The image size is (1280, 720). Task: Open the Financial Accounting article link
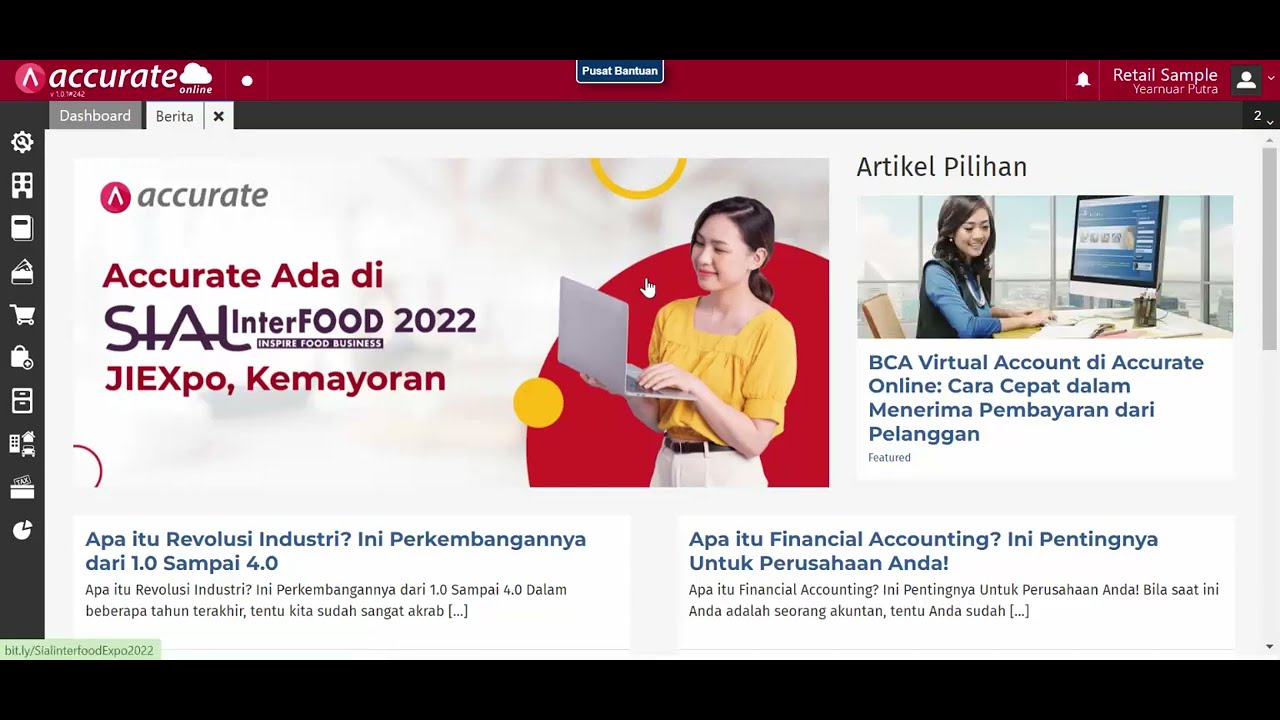pyautogui.click(x=923, y=551)
